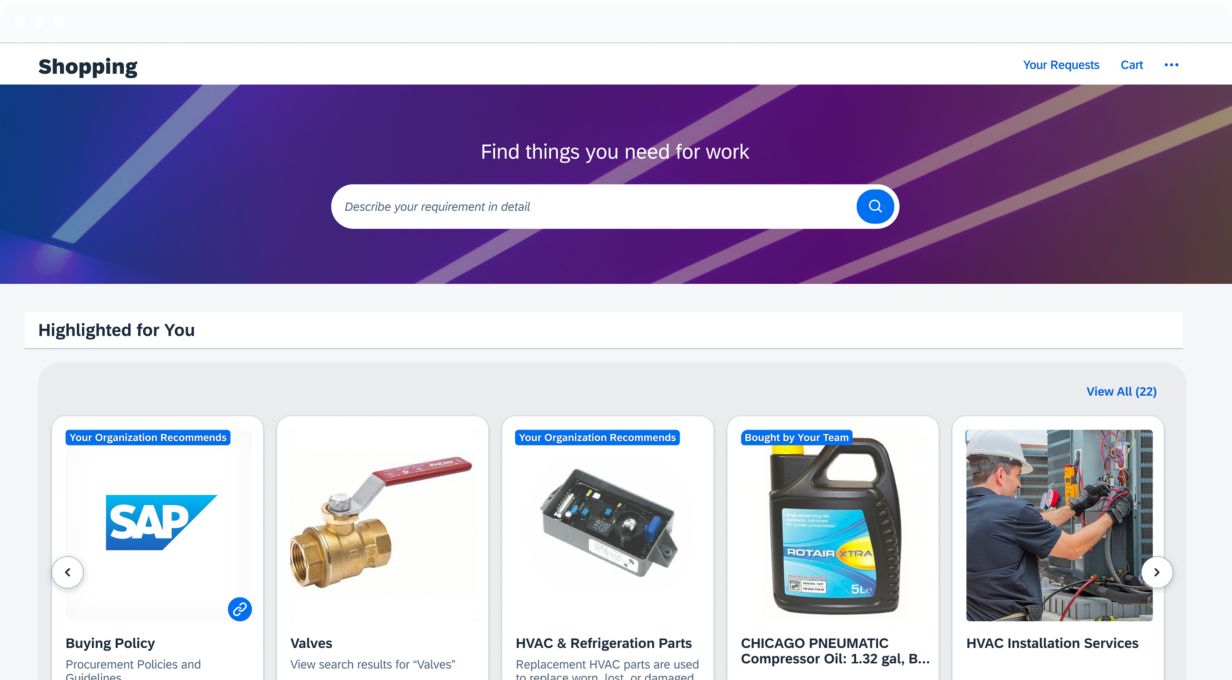The height and width of the screenshot is (680, 1232).
Task: Open the three-dot overflow menu
Action: [1171, 65]
